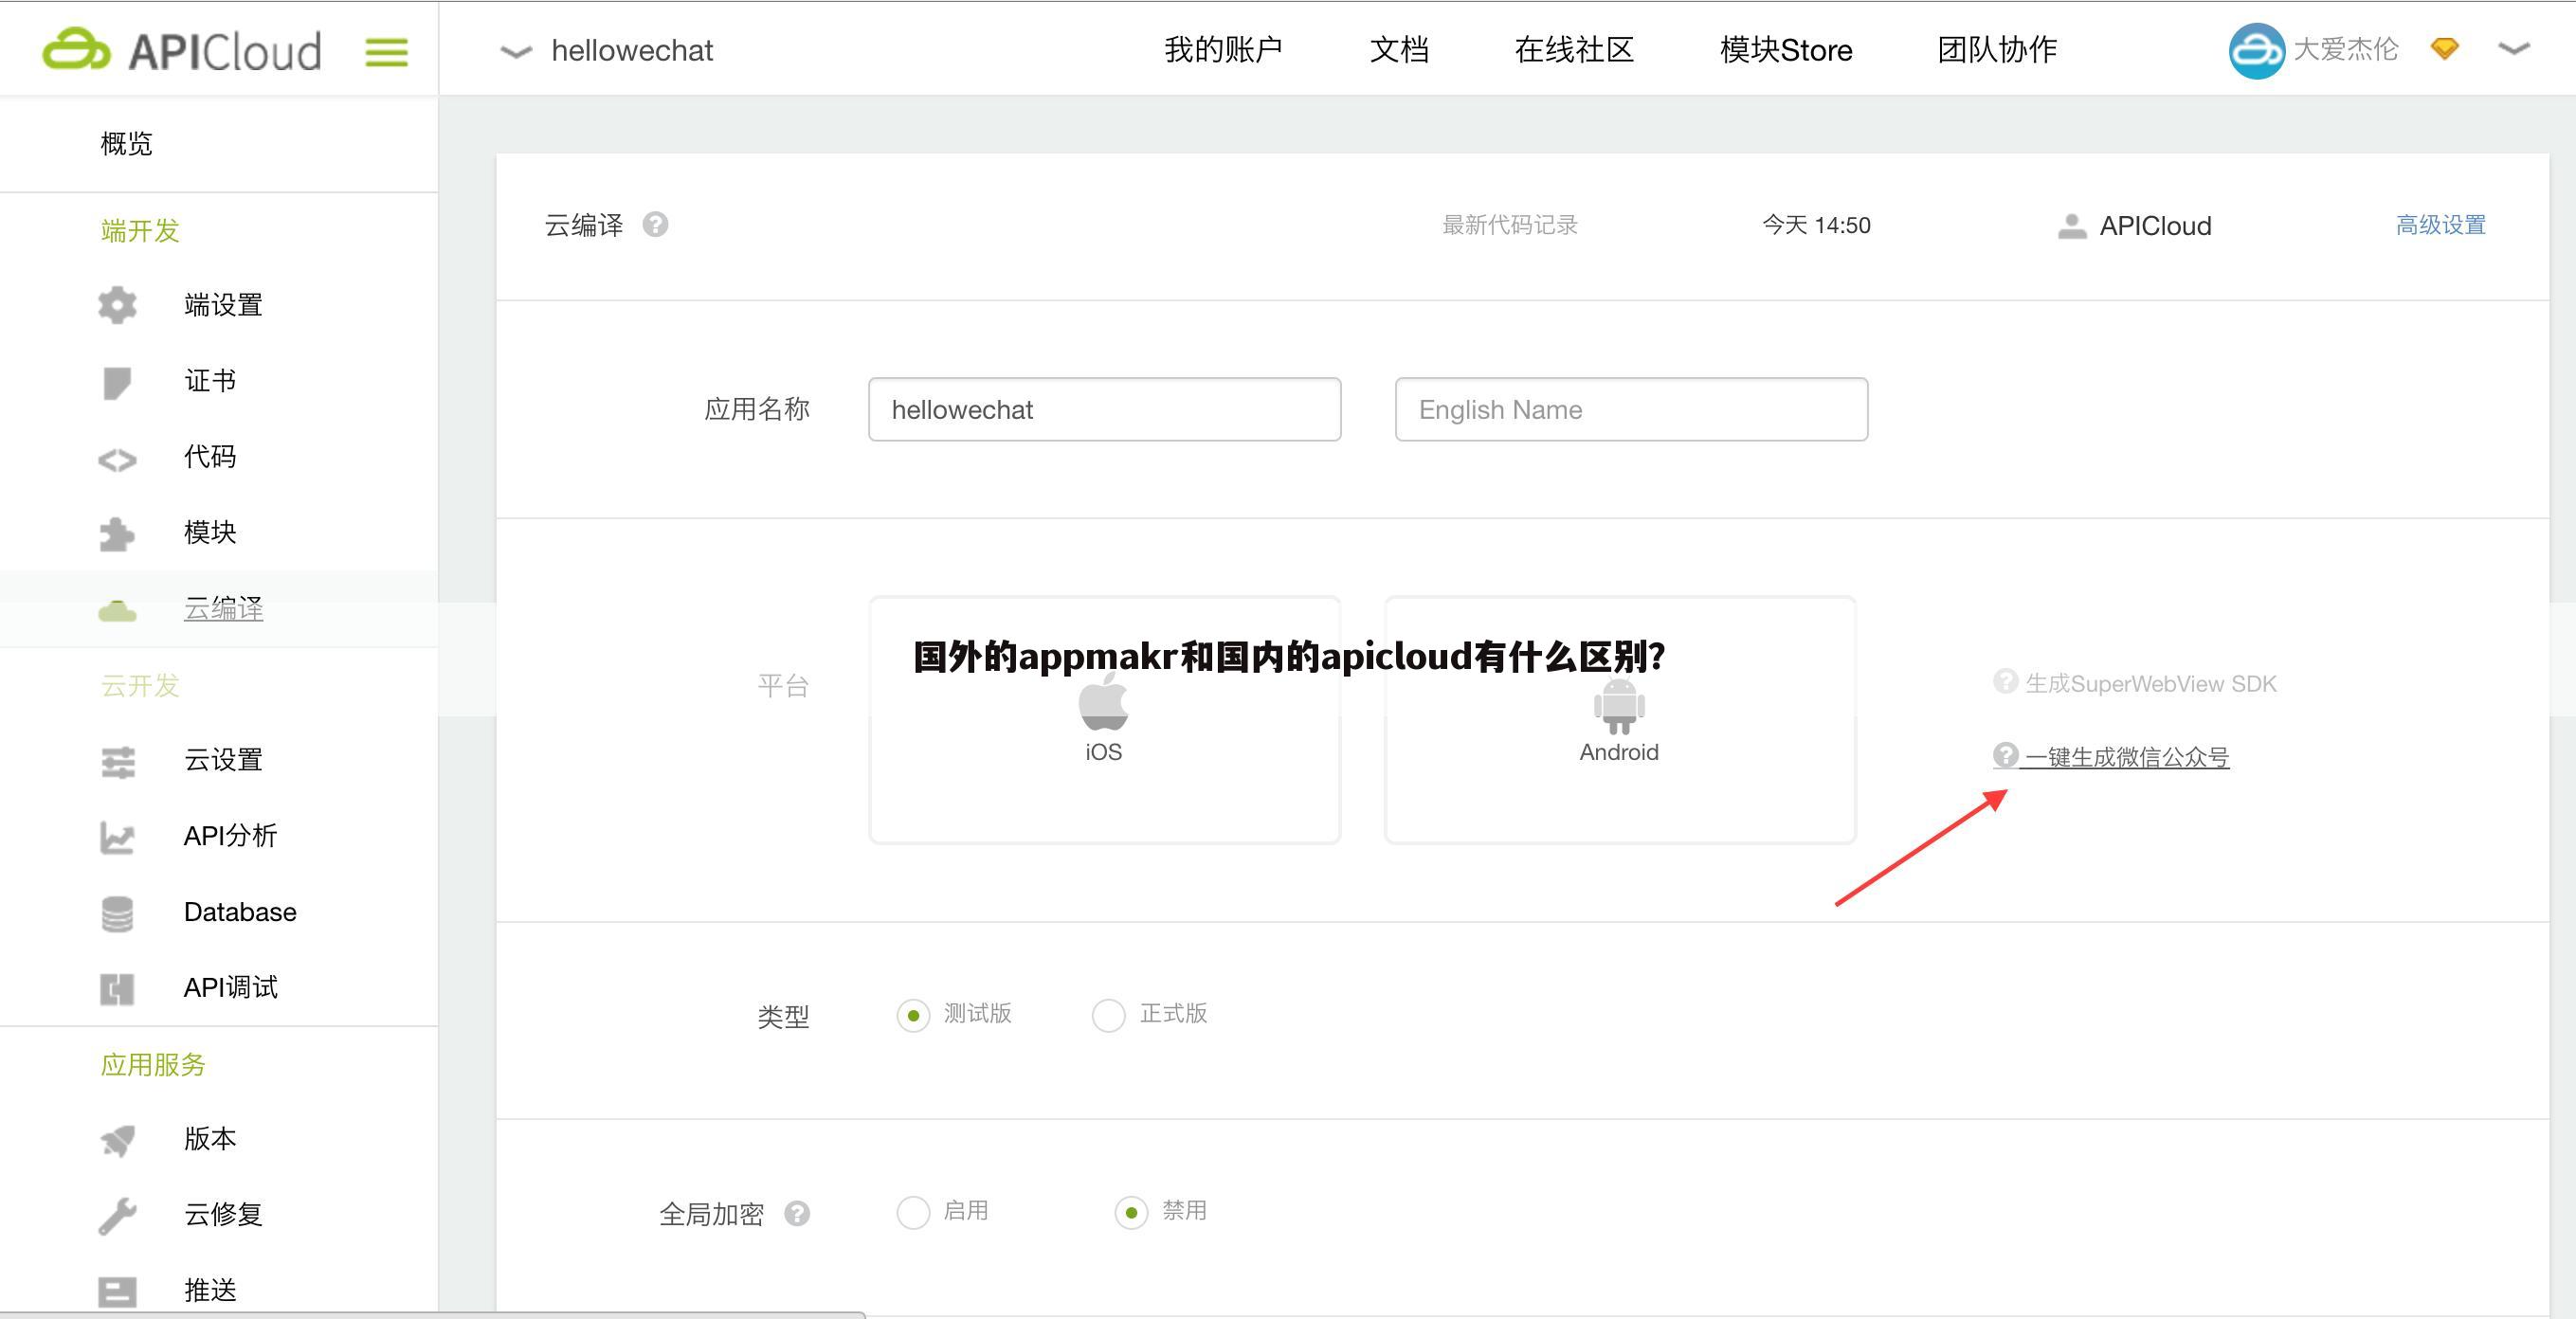Click the 端设置 gear icon
The height and width of the screenshot is (1319, 2576).
117,305
